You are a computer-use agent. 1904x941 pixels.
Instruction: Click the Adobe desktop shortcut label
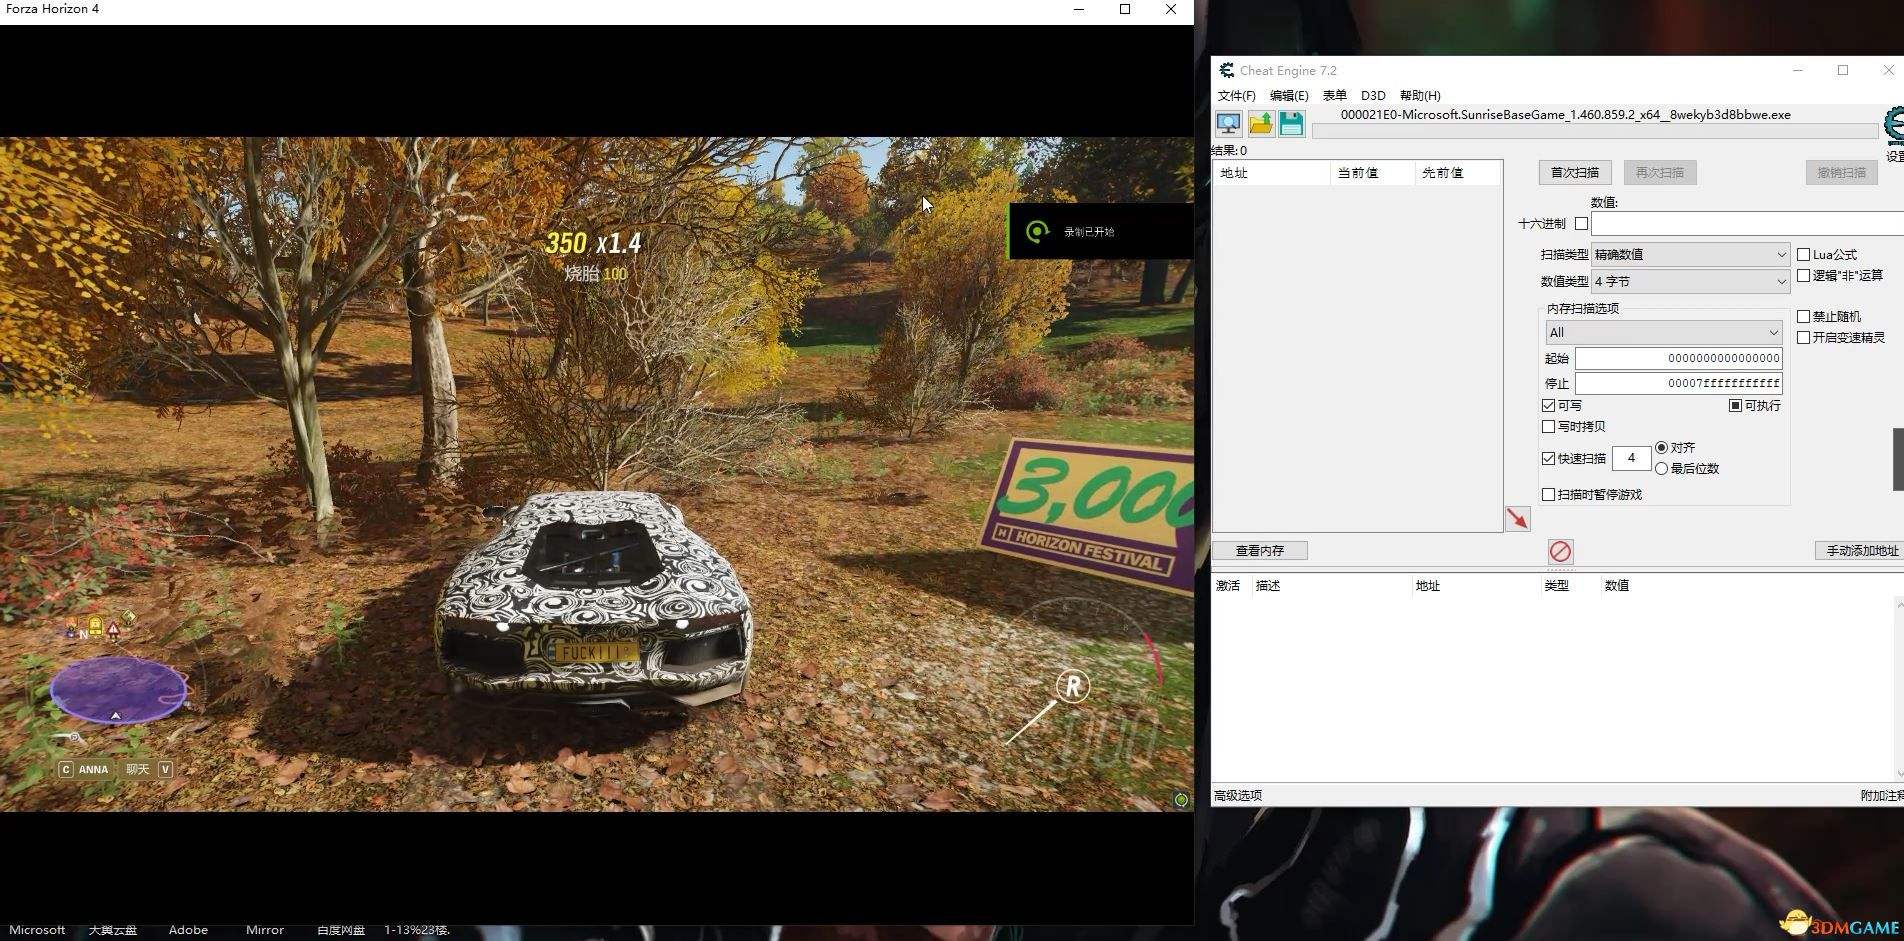(x=188, y=930)
